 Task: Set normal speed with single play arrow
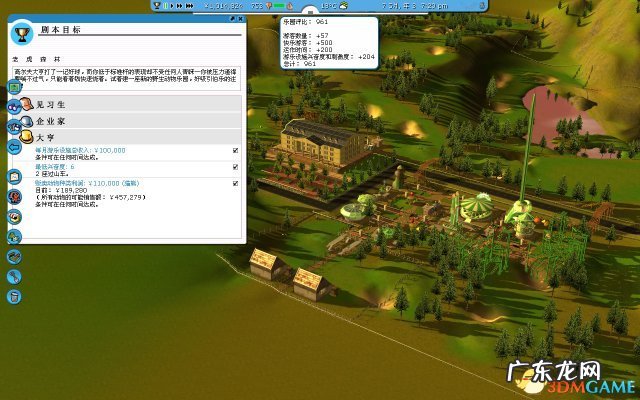(x=172, y=6)
